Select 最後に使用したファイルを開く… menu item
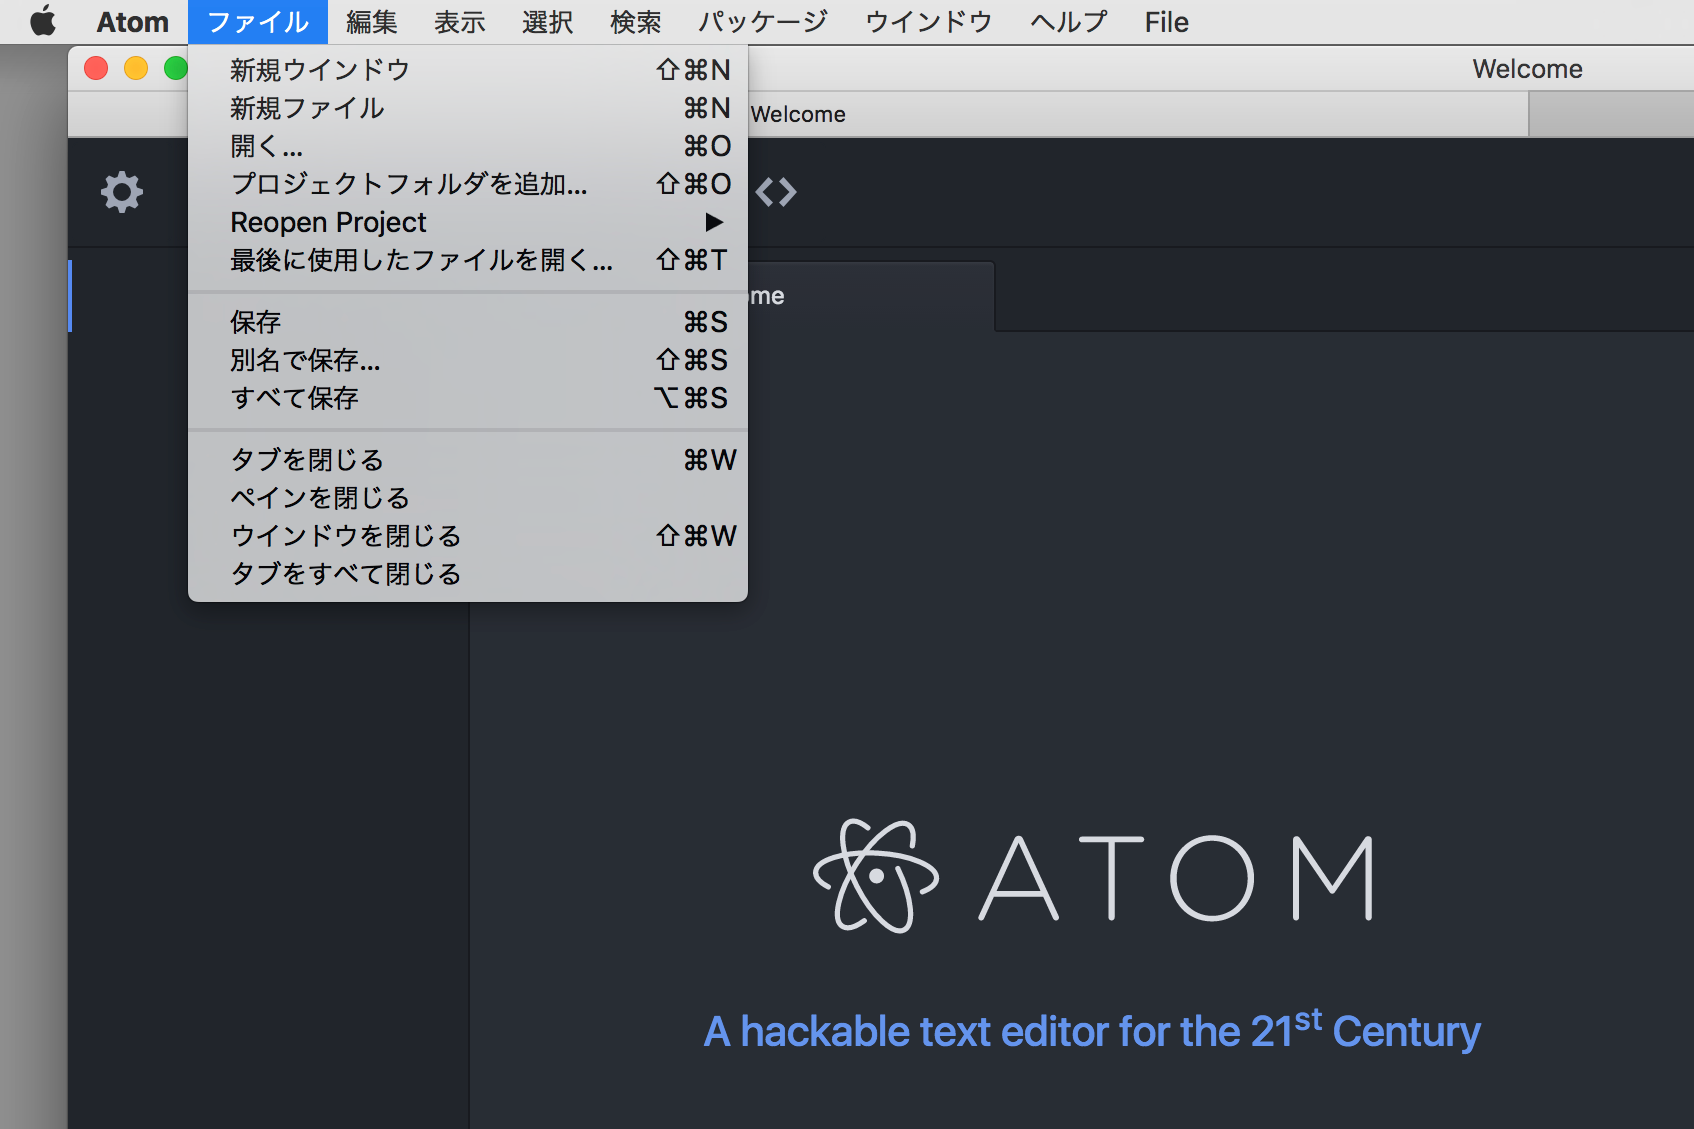The height and width of the screenshot is (1129, 1694). point(468,260)
